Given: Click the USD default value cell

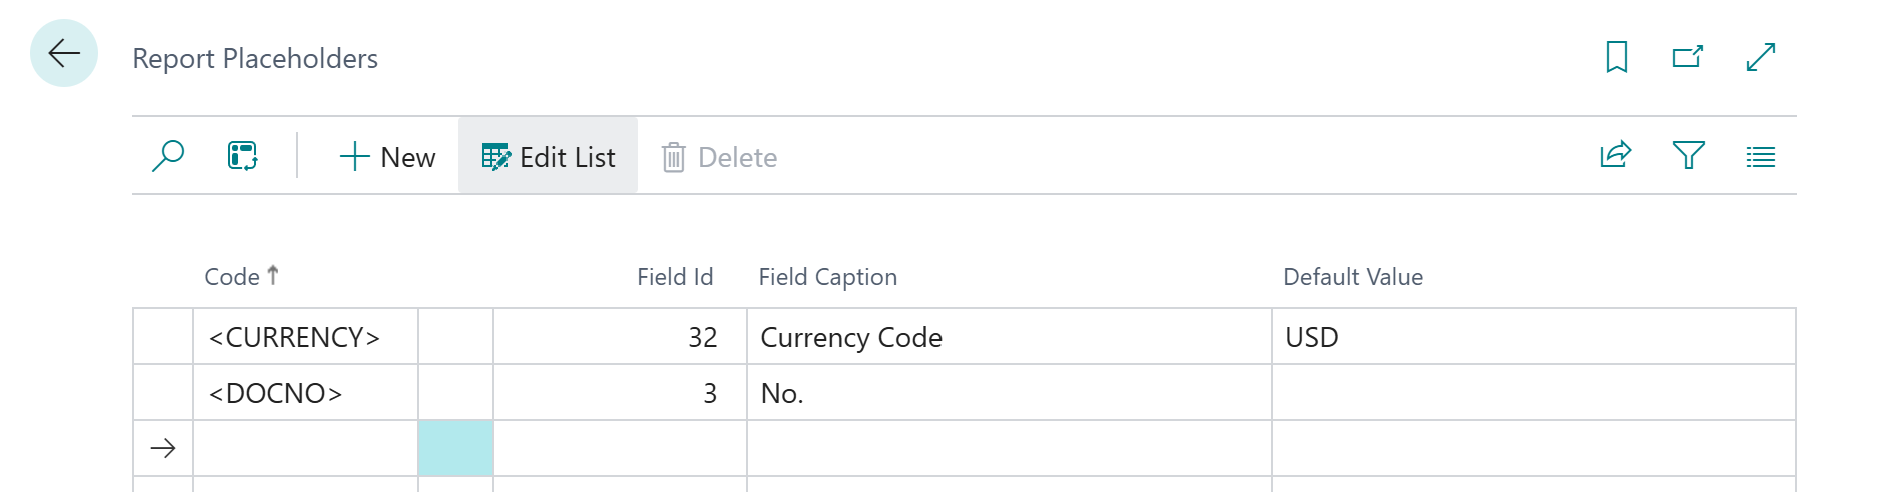Looking at the screenshot, I should 1311,338.
